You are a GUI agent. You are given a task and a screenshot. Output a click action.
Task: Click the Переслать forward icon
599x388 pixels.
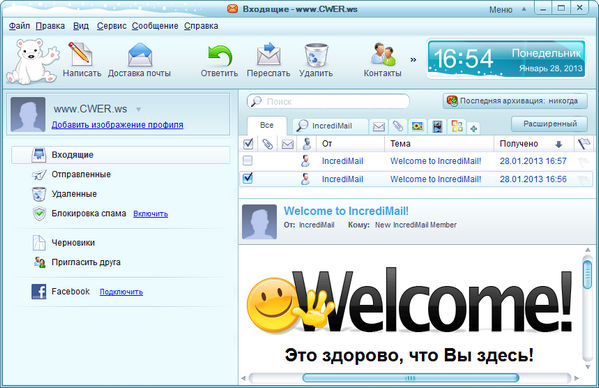[x=269, y=54]
